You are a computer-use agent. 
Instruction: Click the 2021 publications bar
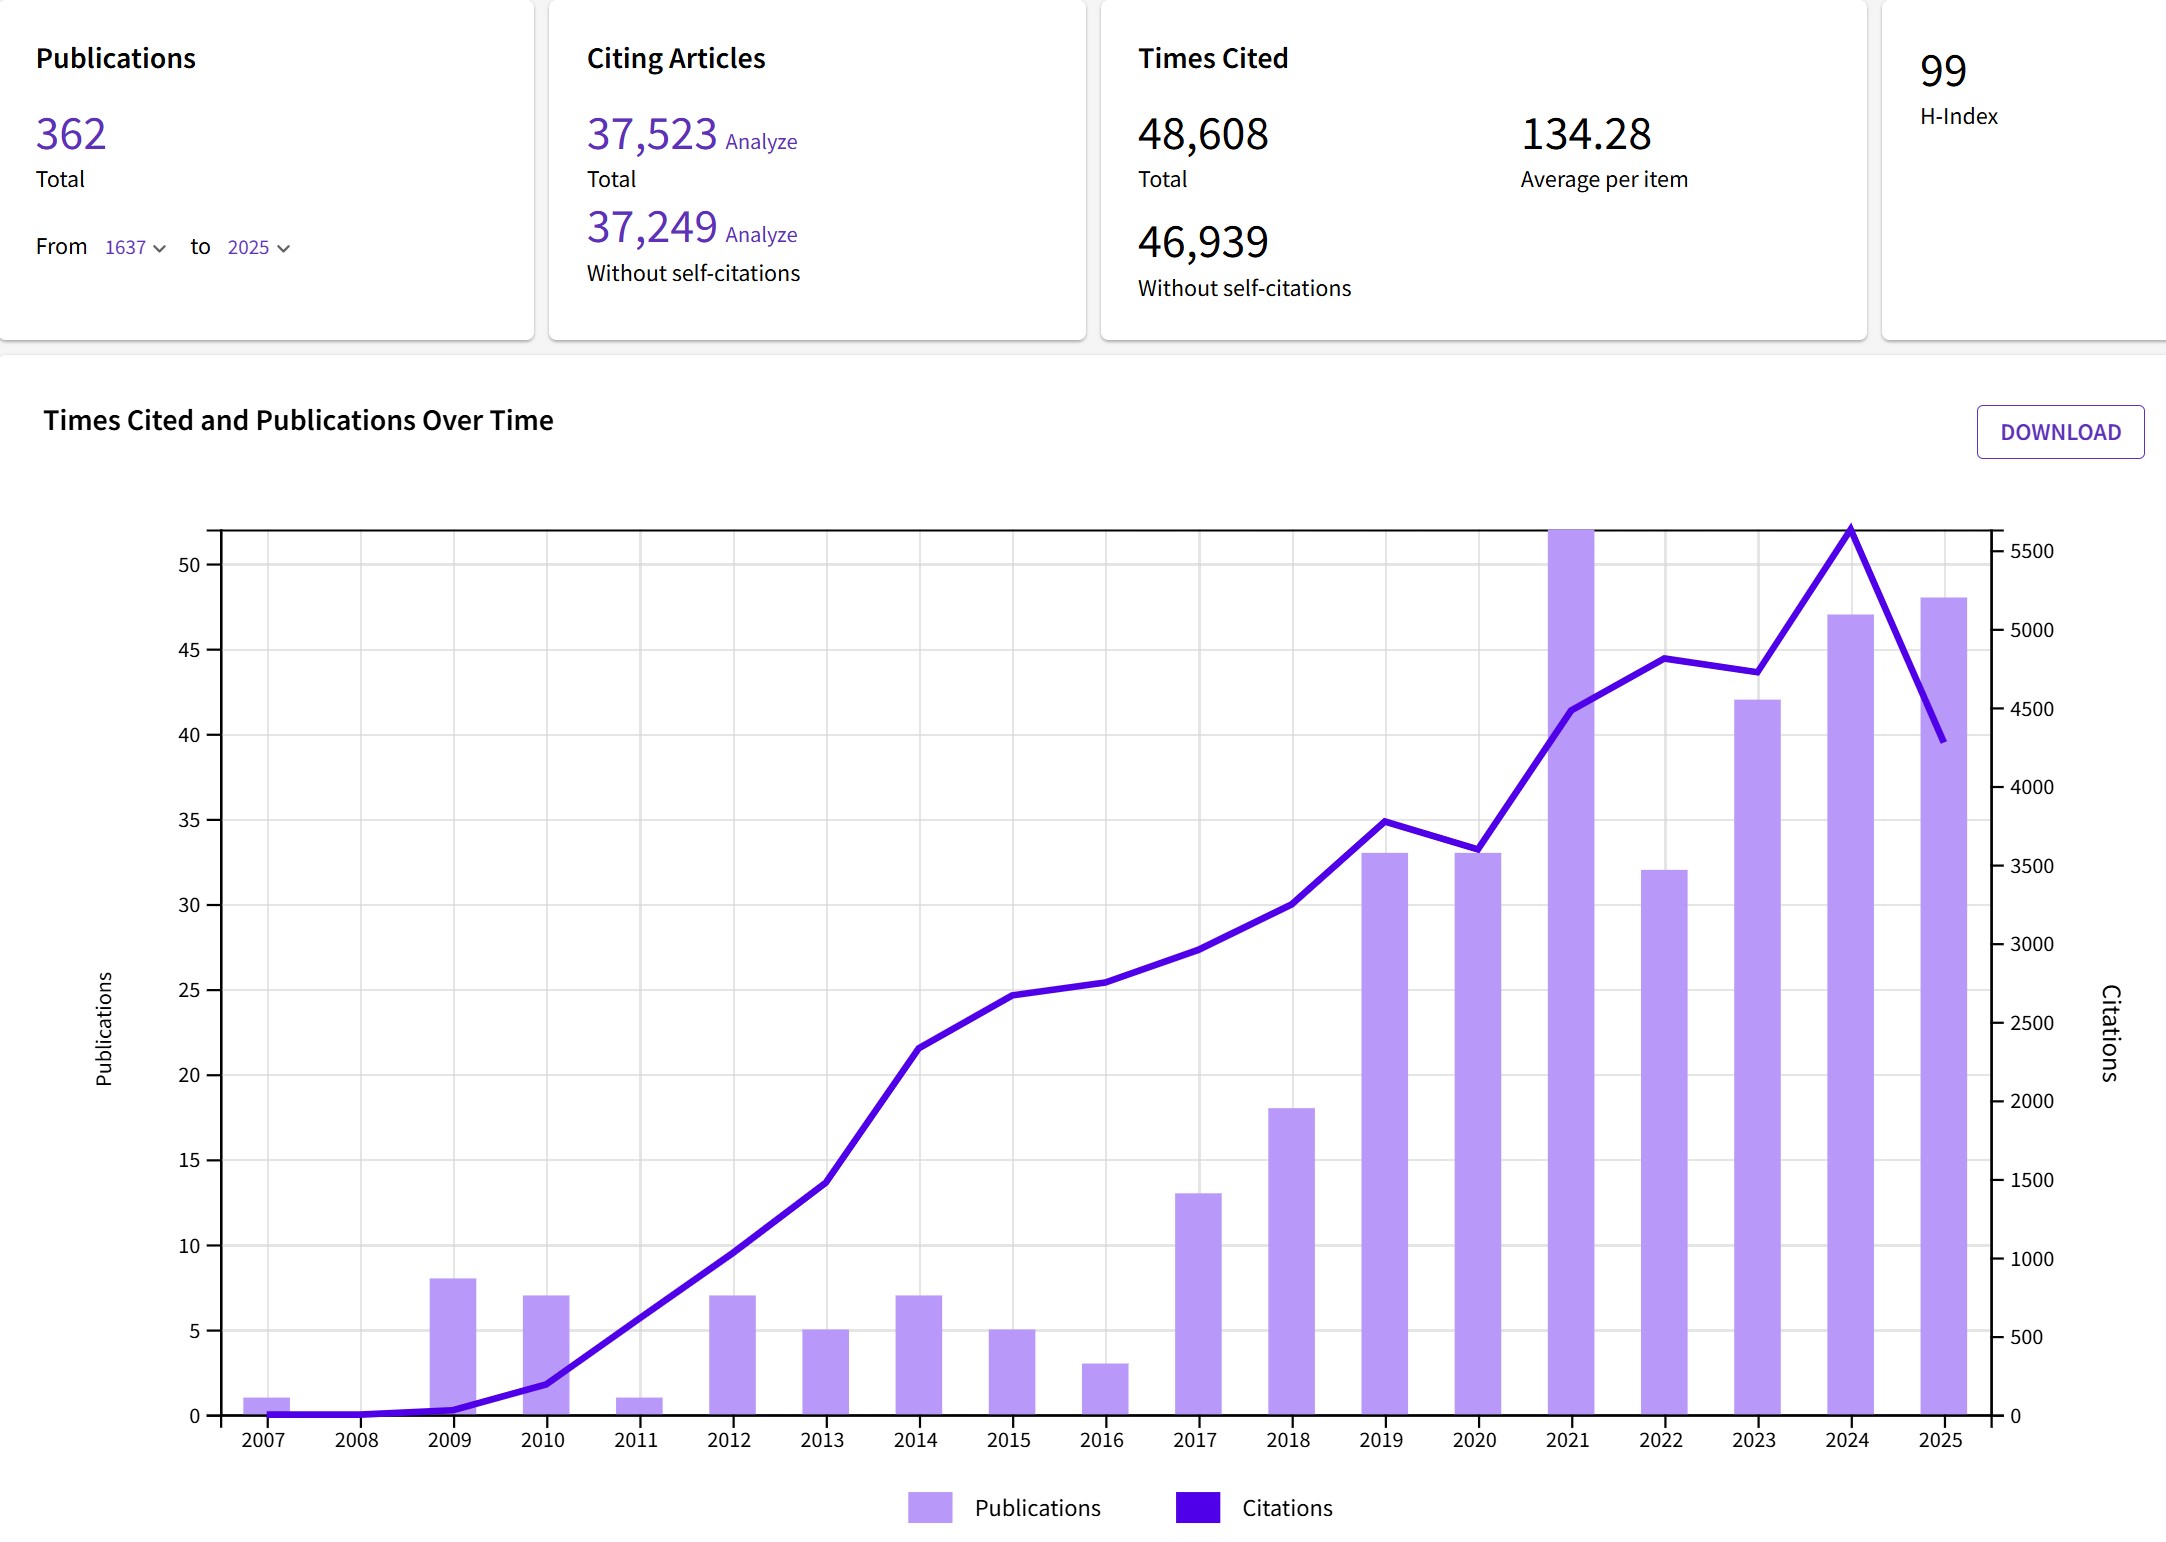(x=1571, y=1000)
